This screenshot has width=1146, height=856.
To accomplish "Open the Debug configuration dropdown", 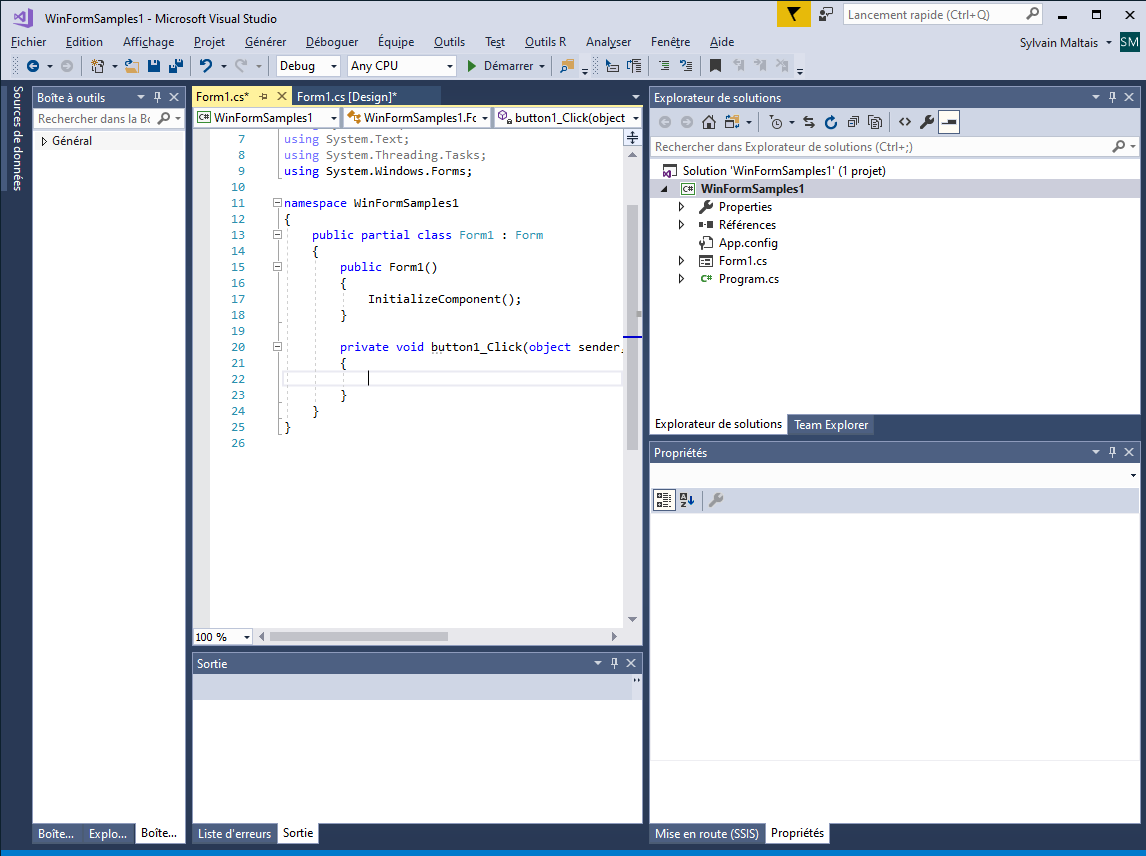I will [x=308, y=66].
